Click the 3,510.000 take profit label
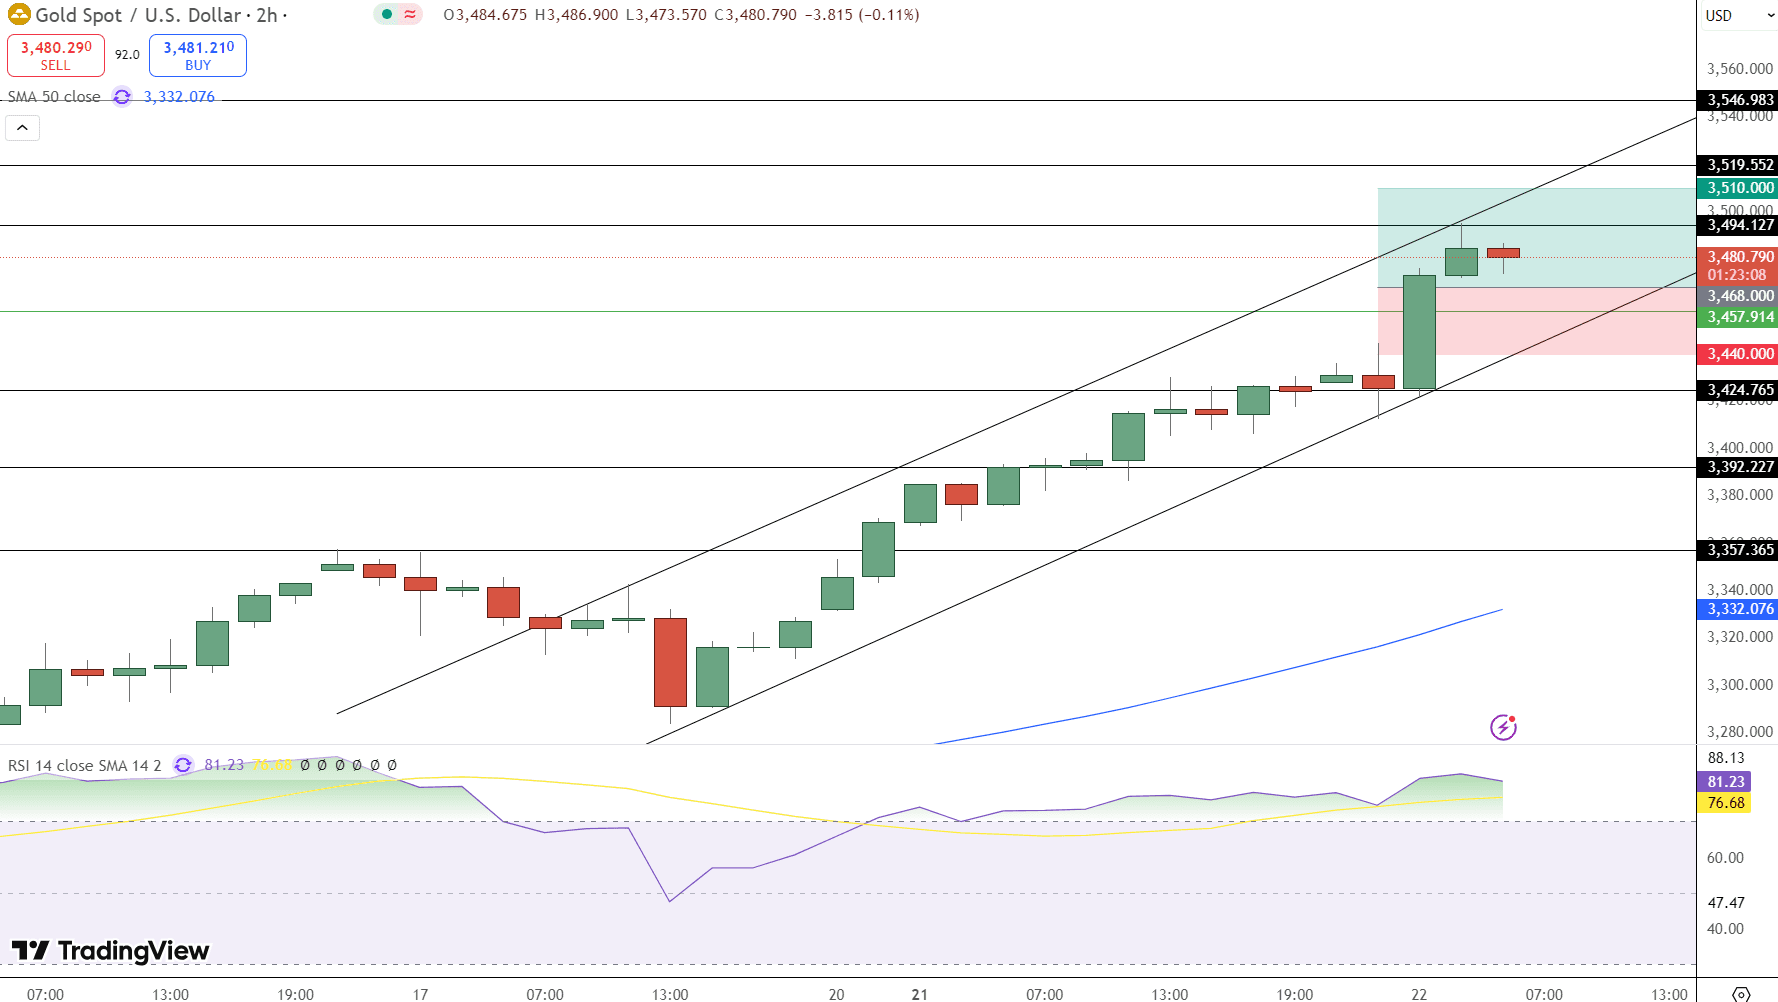This screenshot has height=1002, width=1778. pos(1740,188)
